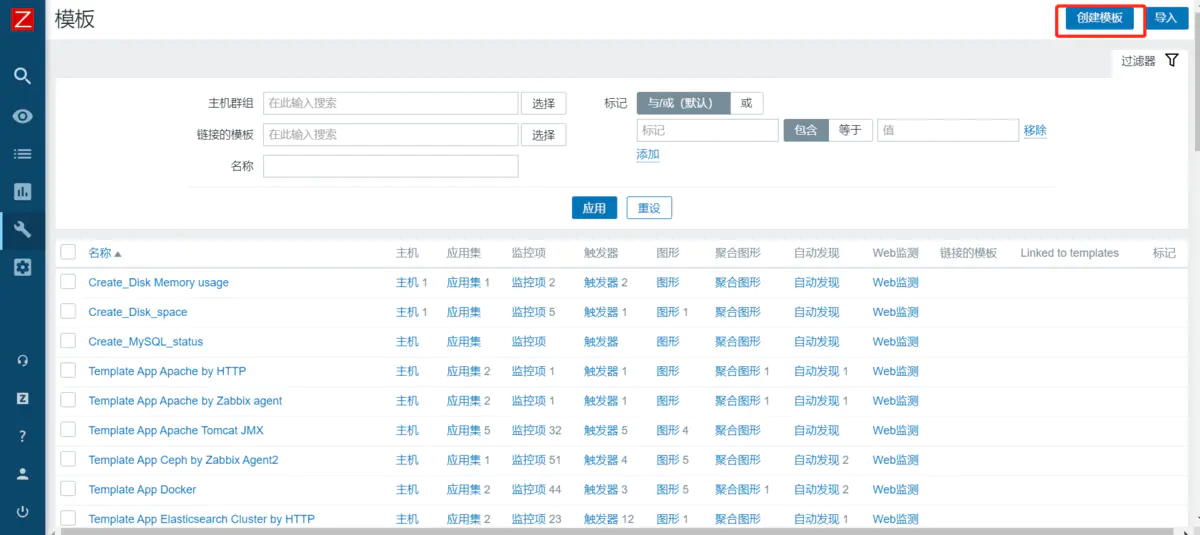Screen dimensions: 1200x535
Task: Select the 包含 tag operator
Action: click(806, 130)
